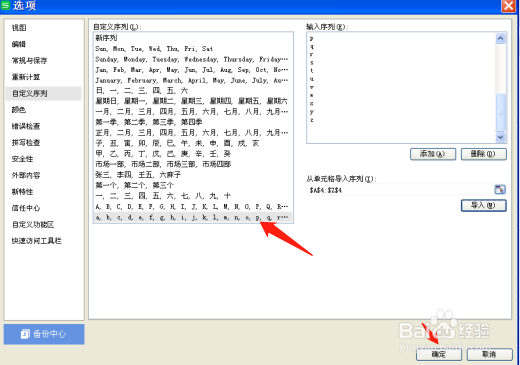
Task: Select the 甲, 乙, 丙, 丁 sequence
Action: pos(193,154)
